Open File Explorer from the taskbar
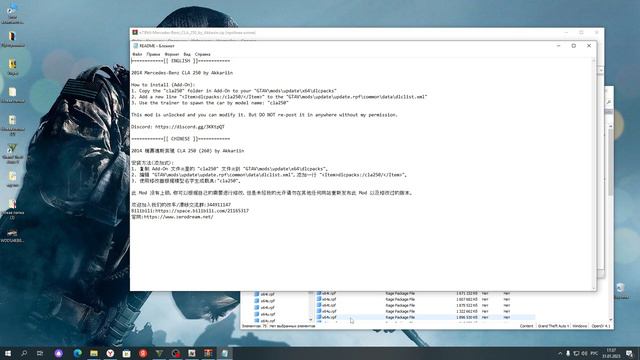 (94, 353)
